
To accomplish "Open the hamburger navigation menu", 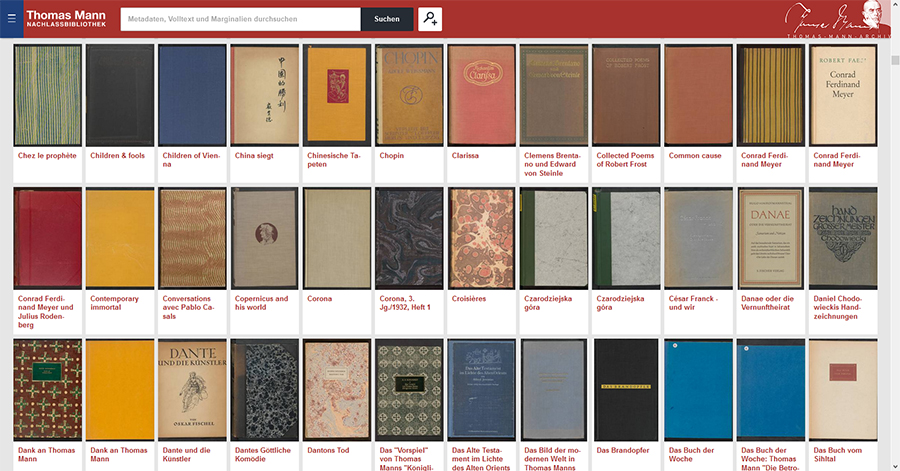I will coord(11,19).
